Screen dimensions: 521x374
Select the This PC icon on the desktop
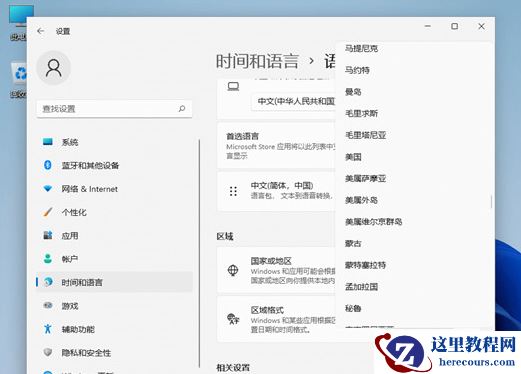(x=19, y=22)
